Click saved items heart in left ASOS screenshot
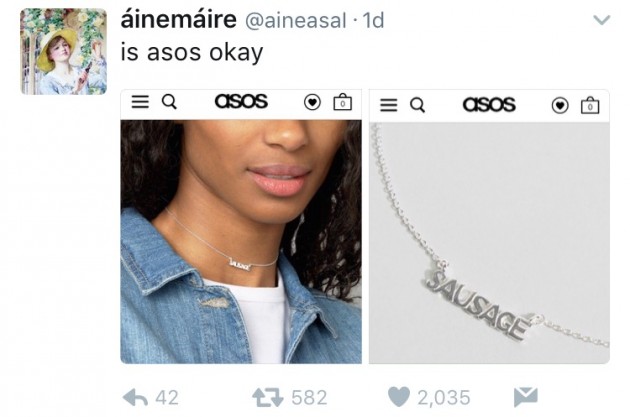The width and height of the screenshot is (630, 417). 312,102
